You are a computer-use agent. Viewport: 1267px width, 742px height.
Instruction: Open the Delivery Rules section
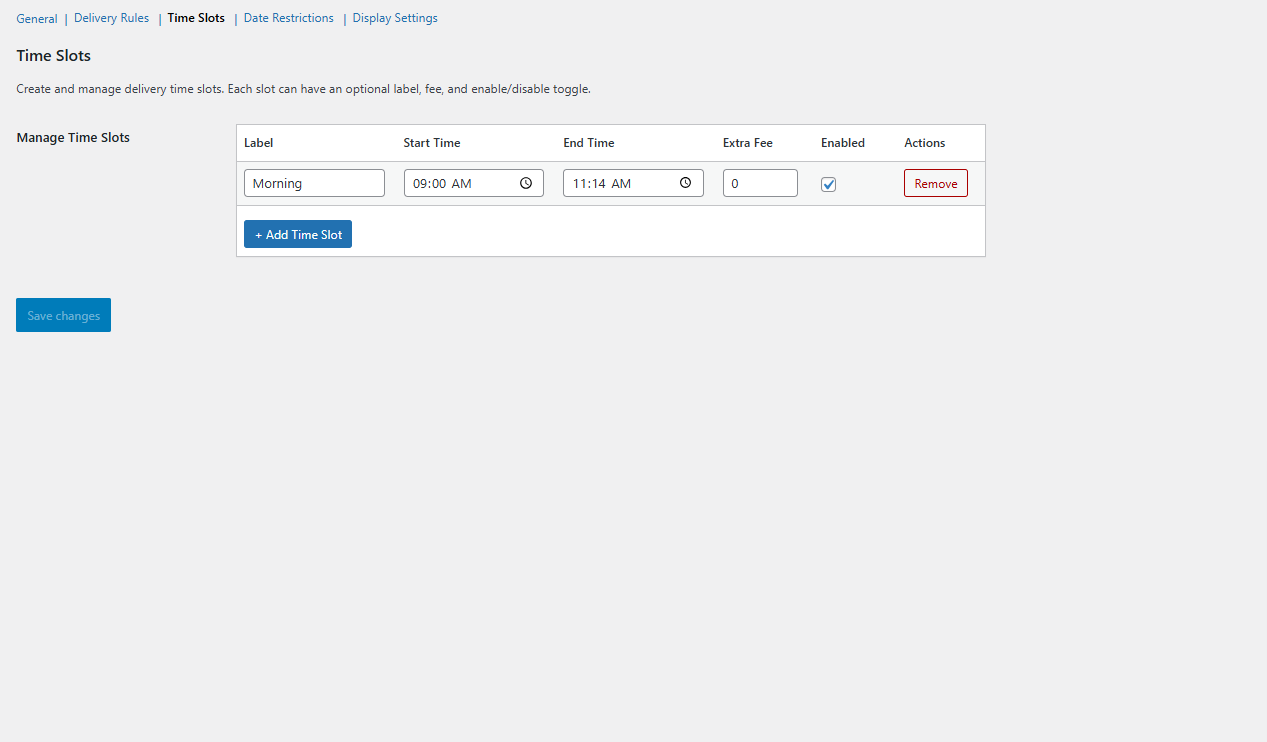pyautogui.click(x=111, y=18)
